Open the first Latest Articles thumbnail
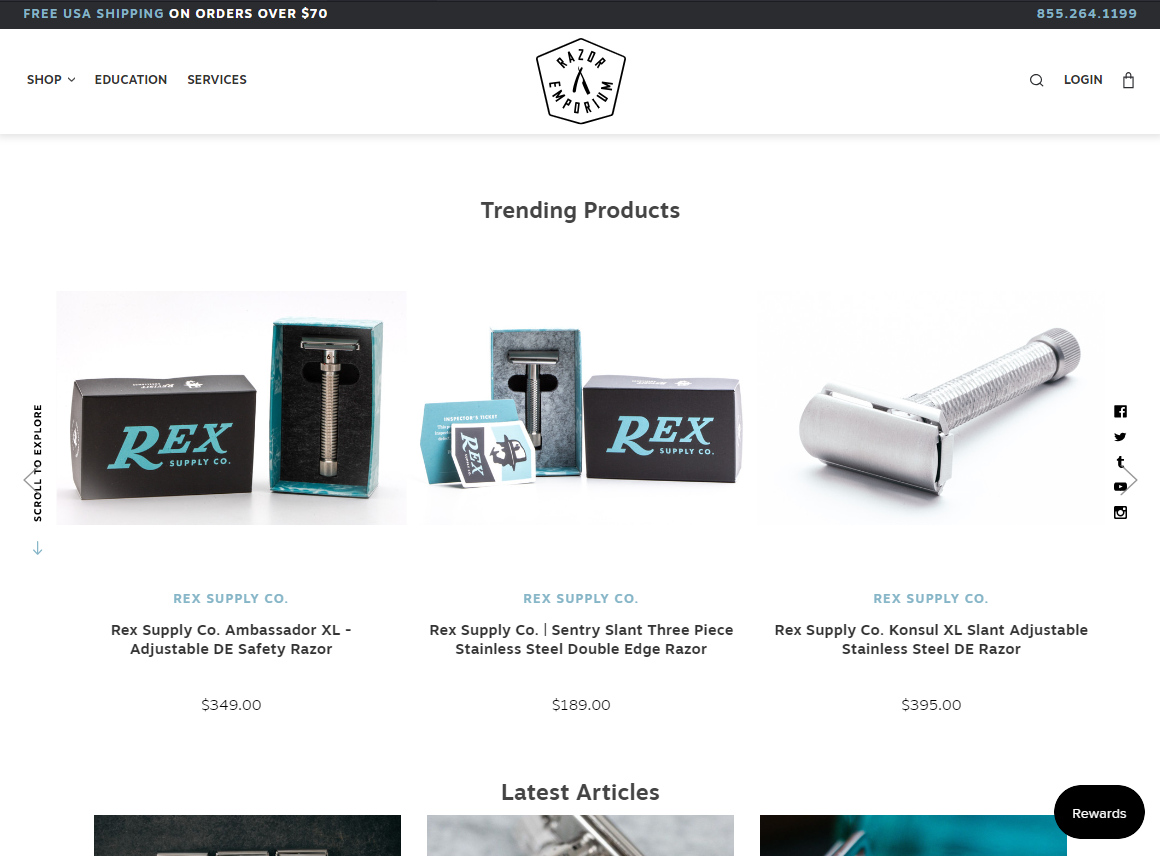 (247, 835)
